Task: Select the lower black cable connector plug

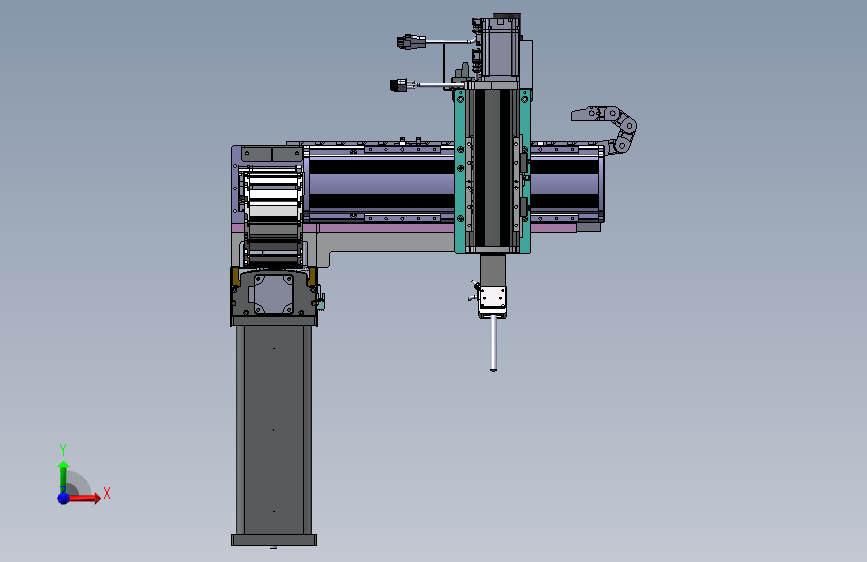Action: click(x=399, y=85)
